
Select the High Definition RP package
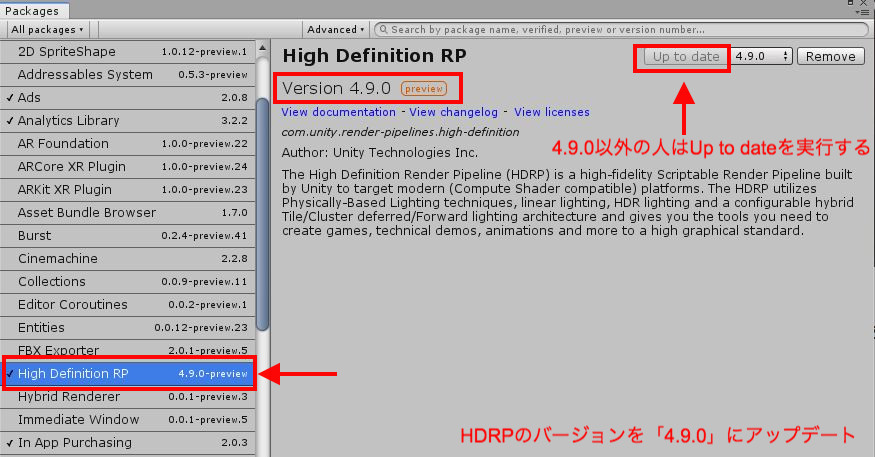pos(129,373)
